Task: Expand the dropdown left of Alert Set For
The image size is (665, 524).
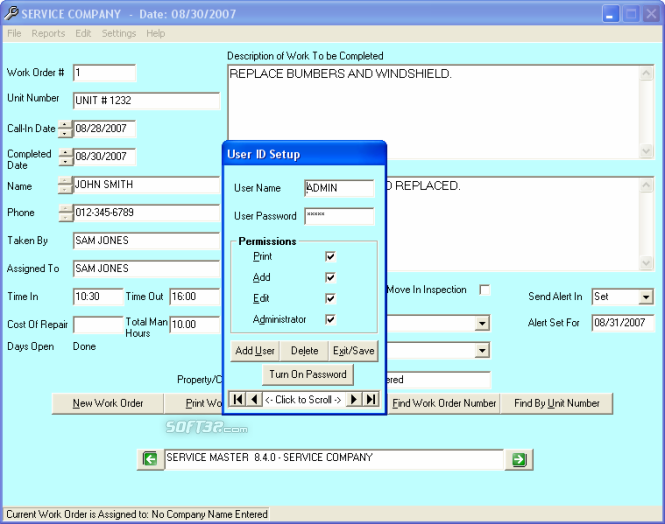Action: pyautogui.click(x=482, y=324)
